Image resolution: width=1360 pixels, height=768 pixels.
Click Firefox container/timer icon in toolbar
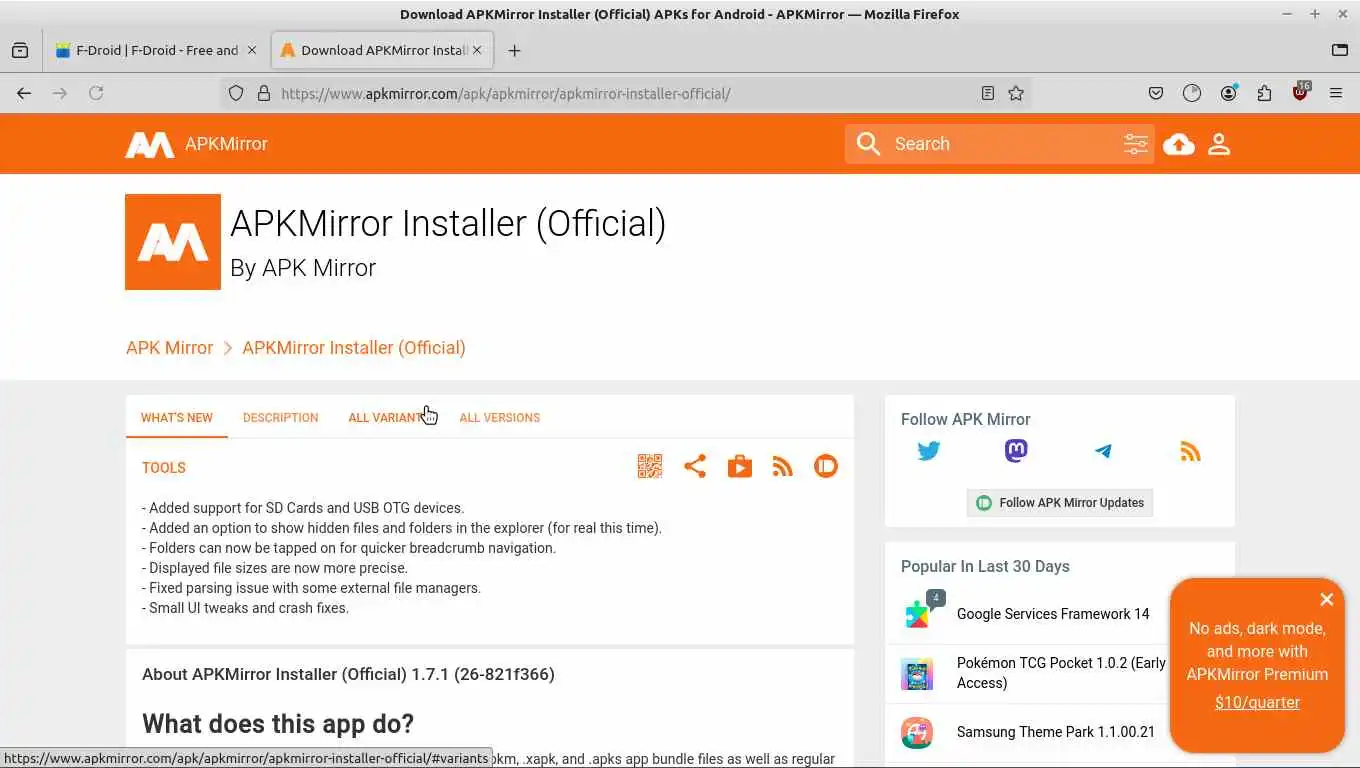(1192, 93)
